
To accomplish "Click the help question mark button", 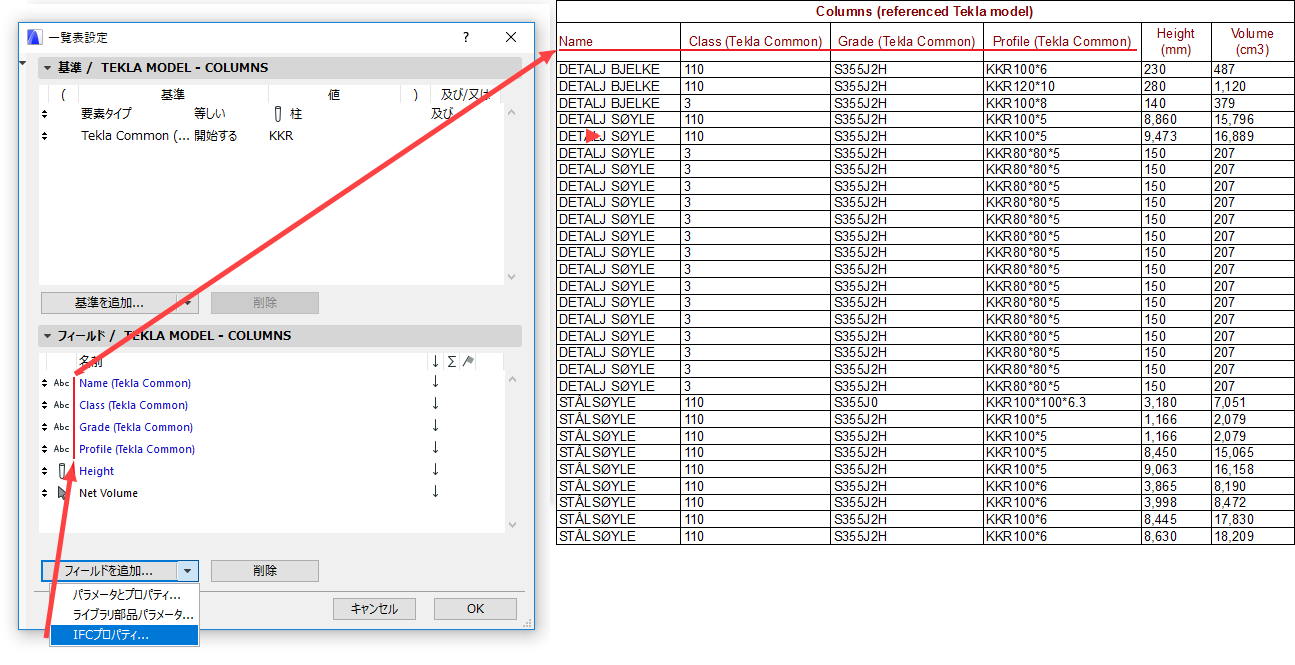I will pyautogui.click(x=466, y=37).
